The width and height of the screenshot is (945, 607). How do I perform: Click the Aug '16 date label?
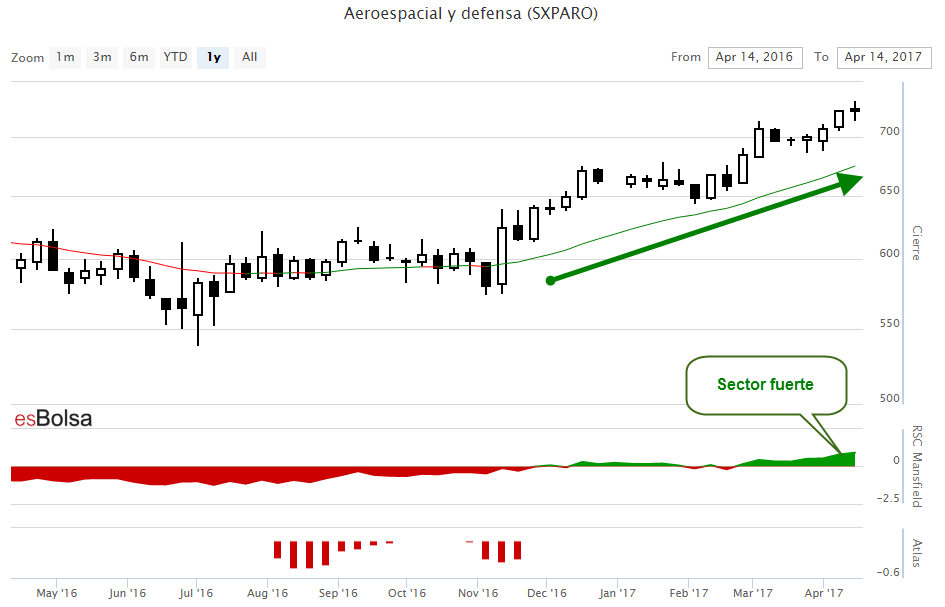click(x=268, y=593)
